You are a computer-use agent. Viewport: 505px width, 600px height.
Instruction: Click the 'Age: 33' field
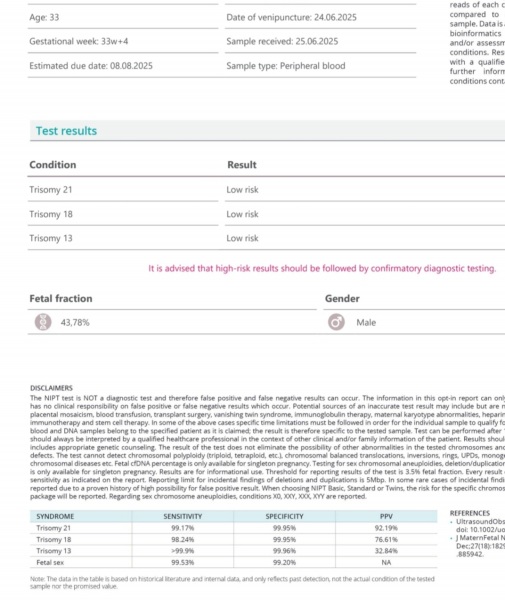44,17
